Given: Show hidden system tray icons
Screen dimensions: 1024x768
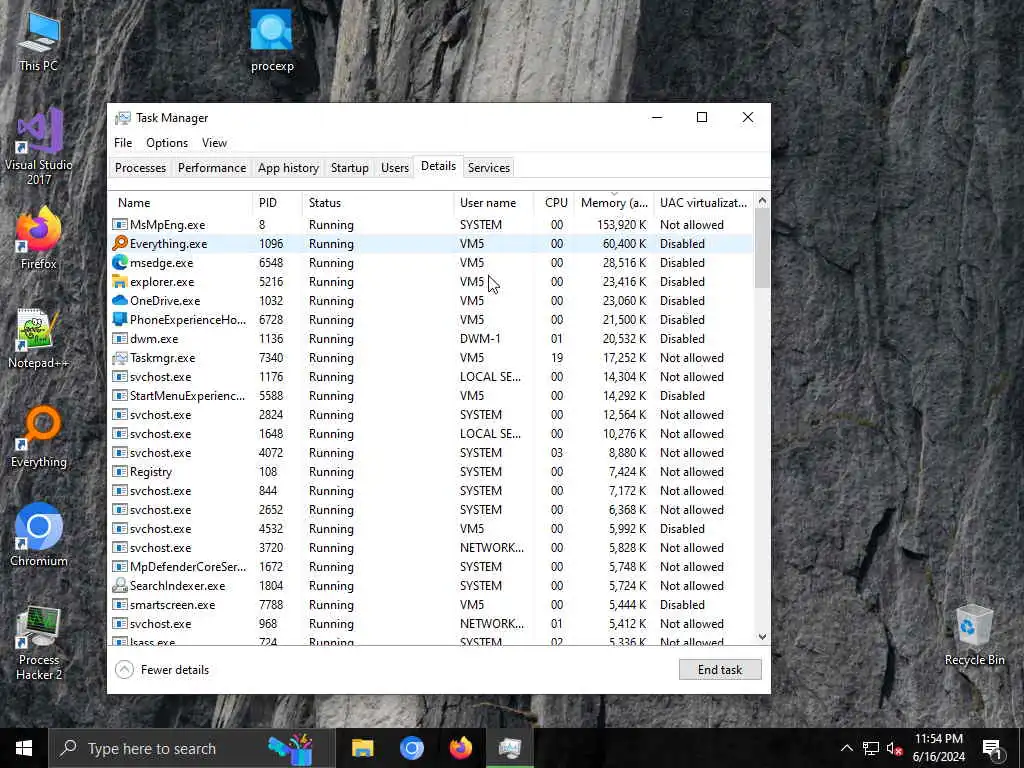Looking at the screenshot, I should 846,748.
